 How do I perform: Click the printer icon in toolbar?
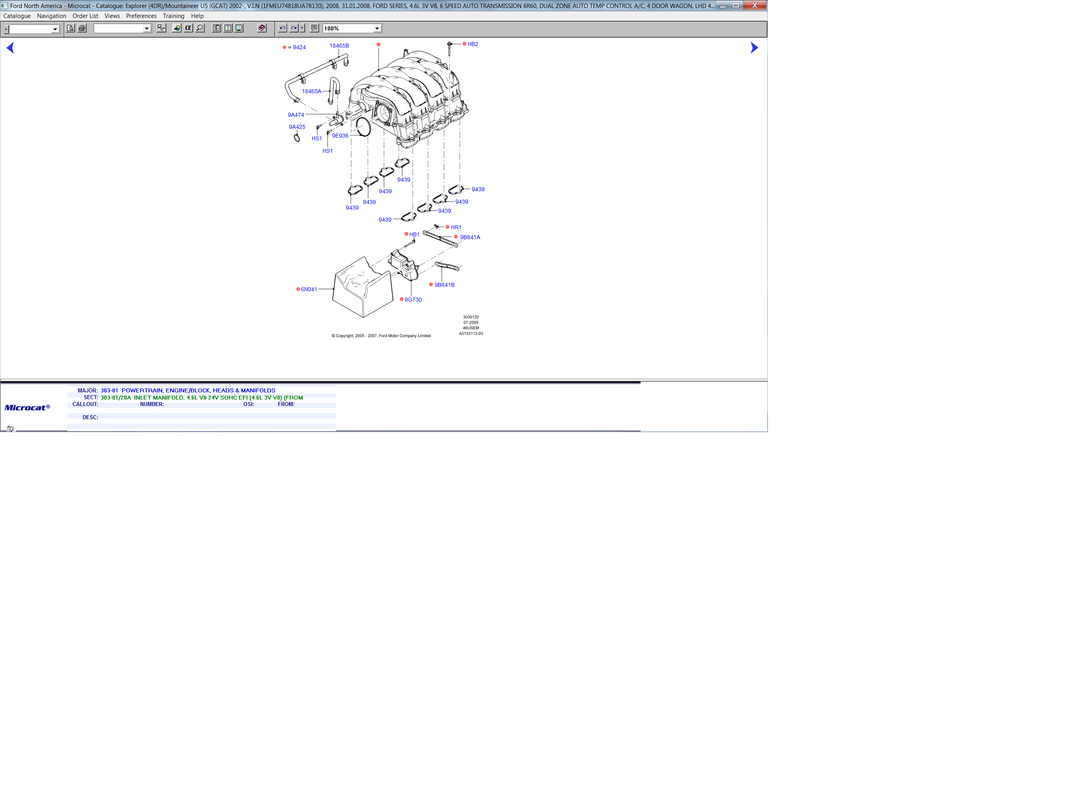(82, 29)
